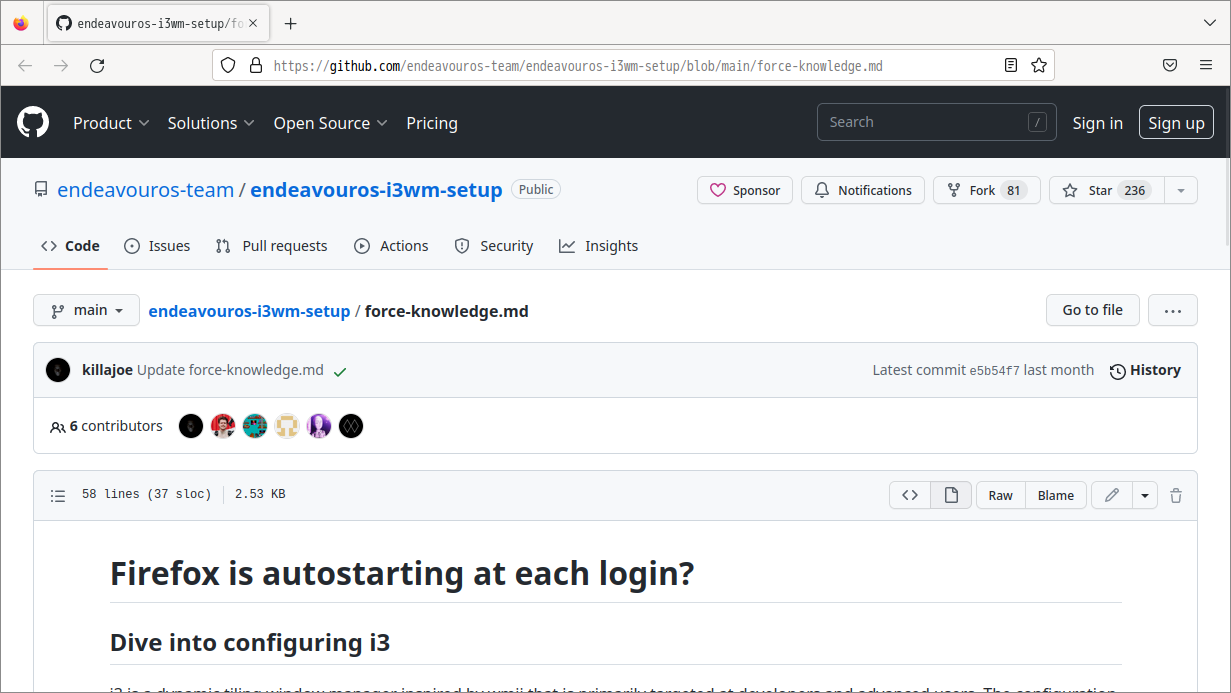View the file History
1231x693 pixels.
pyautogui.click(x=1145, y=370)
